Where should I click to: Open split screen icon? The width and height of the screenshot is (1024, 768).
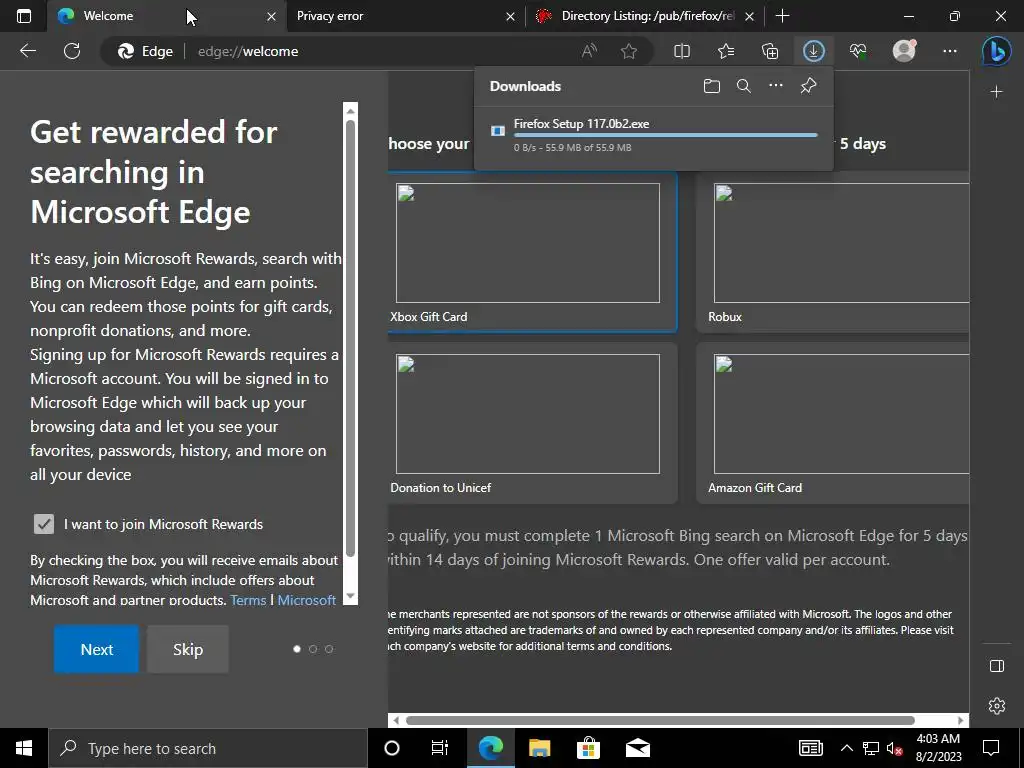pos(682,51)
